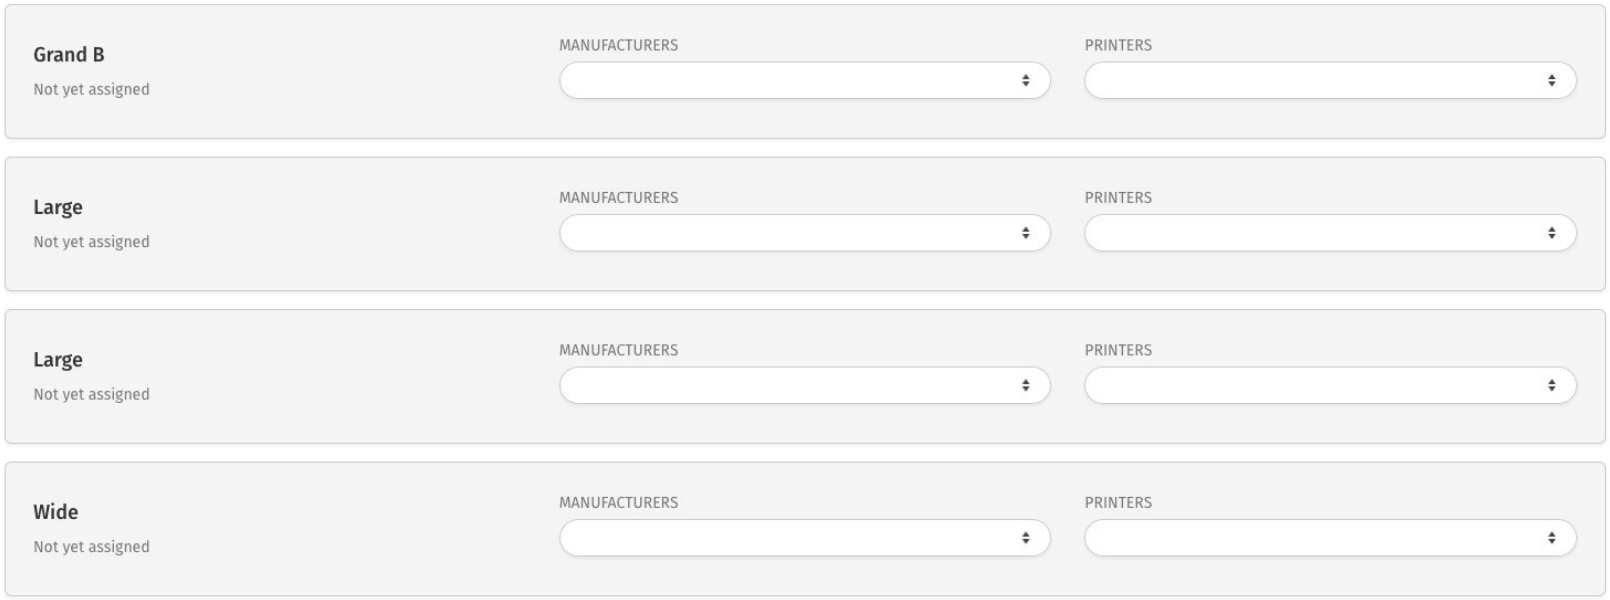
Task: Click the arrow icon in Wide printers select
Action: pos(1551,538)
